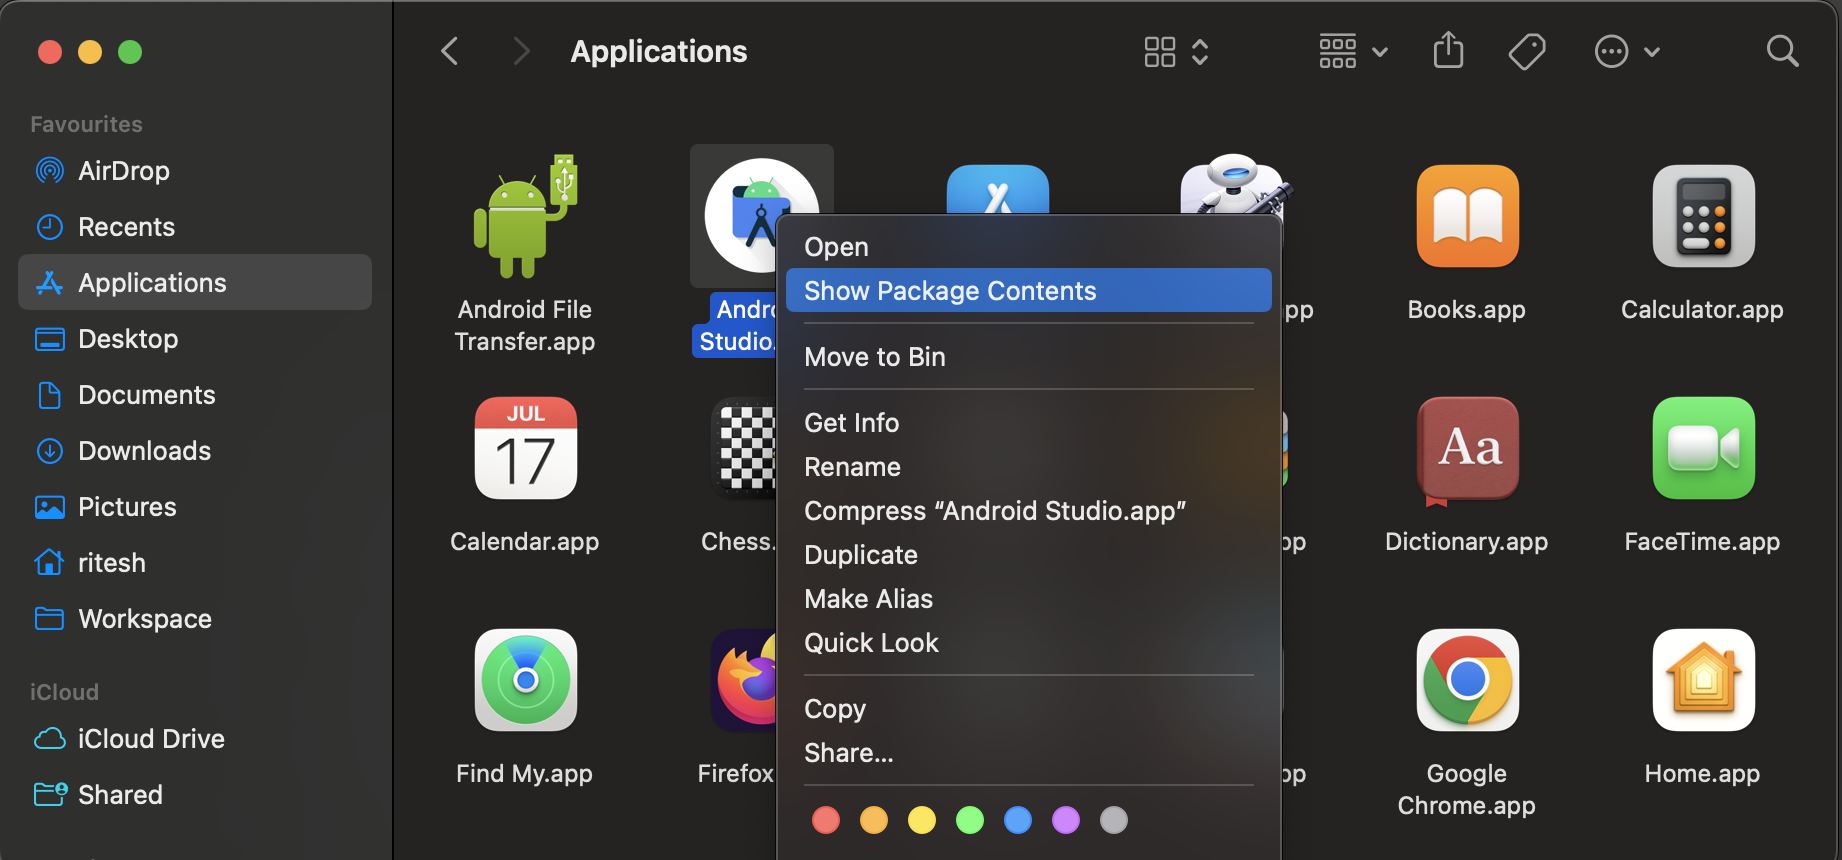Open the group-by dropdown
This screenshot has width=1842, height=860.
point(1353,51)
